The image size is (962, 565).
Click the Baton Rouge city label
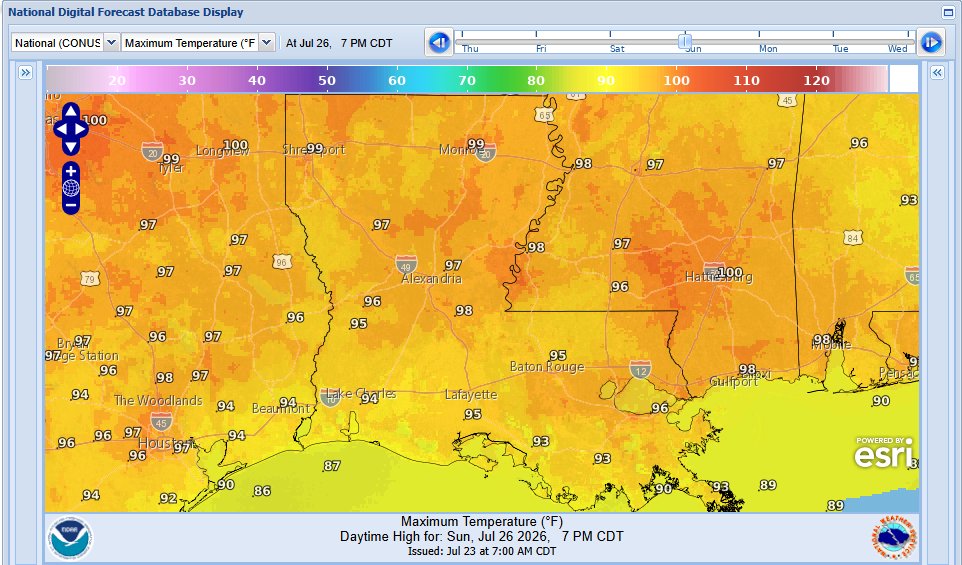[547, 367]
